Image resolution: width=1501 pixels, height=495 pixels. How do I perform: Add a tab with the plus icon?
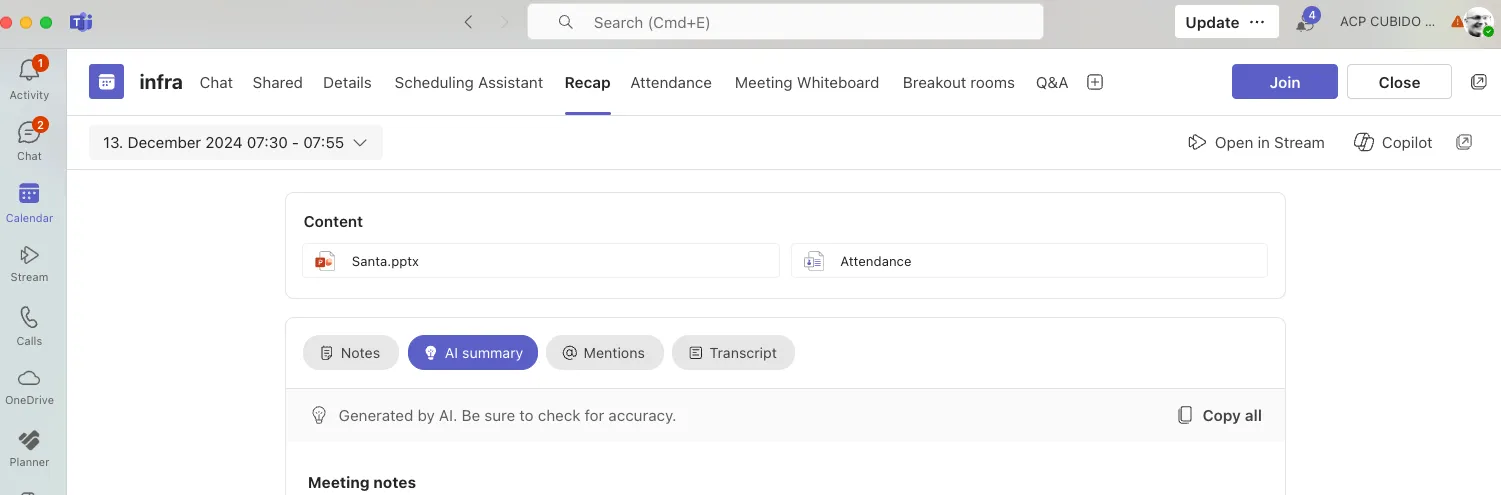[1095, 83]
